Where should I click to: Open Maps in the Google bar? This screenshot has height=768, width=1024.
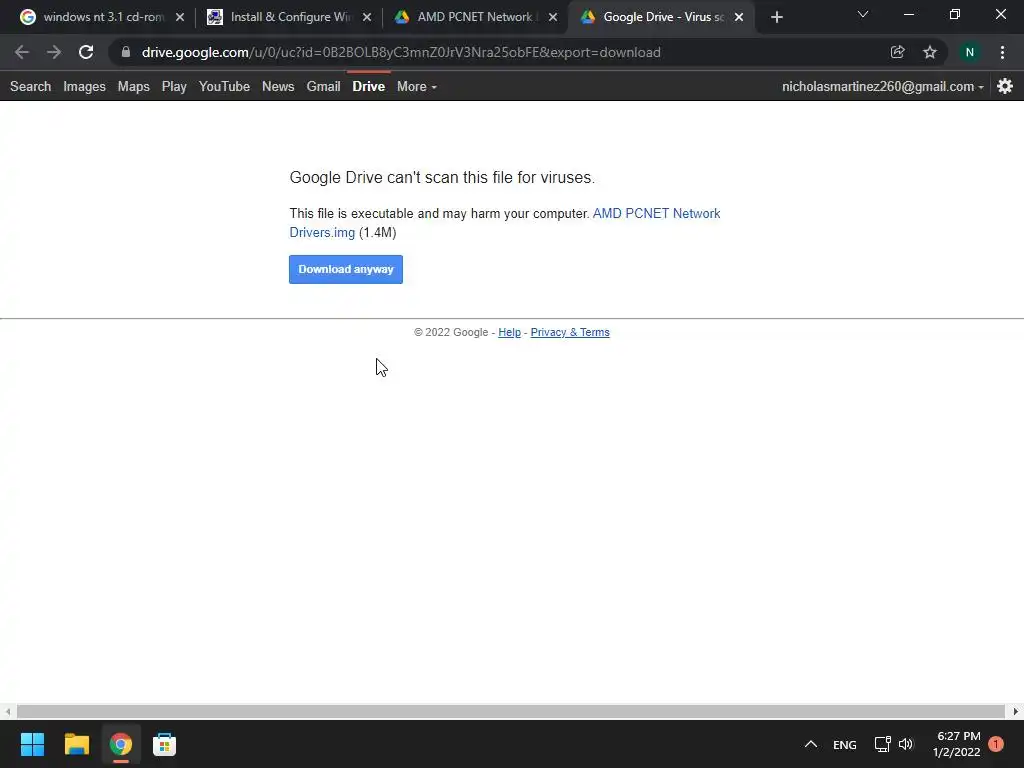[x=134, y=86]
